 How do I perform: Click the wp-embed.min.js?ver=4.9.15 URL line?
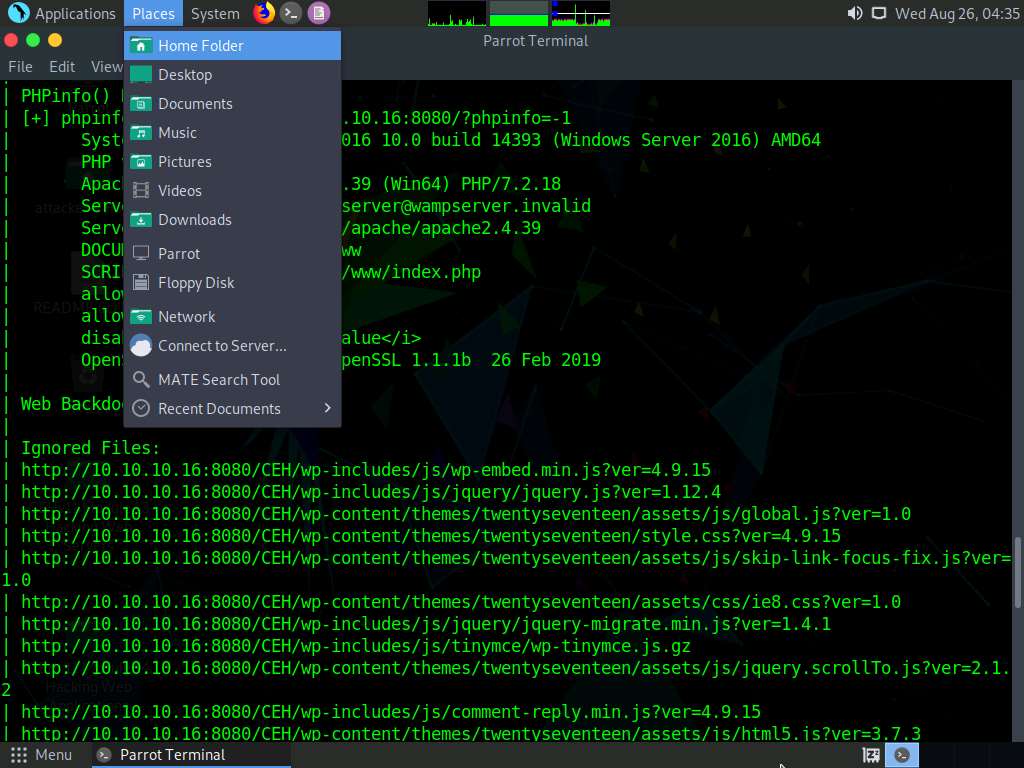366,470
